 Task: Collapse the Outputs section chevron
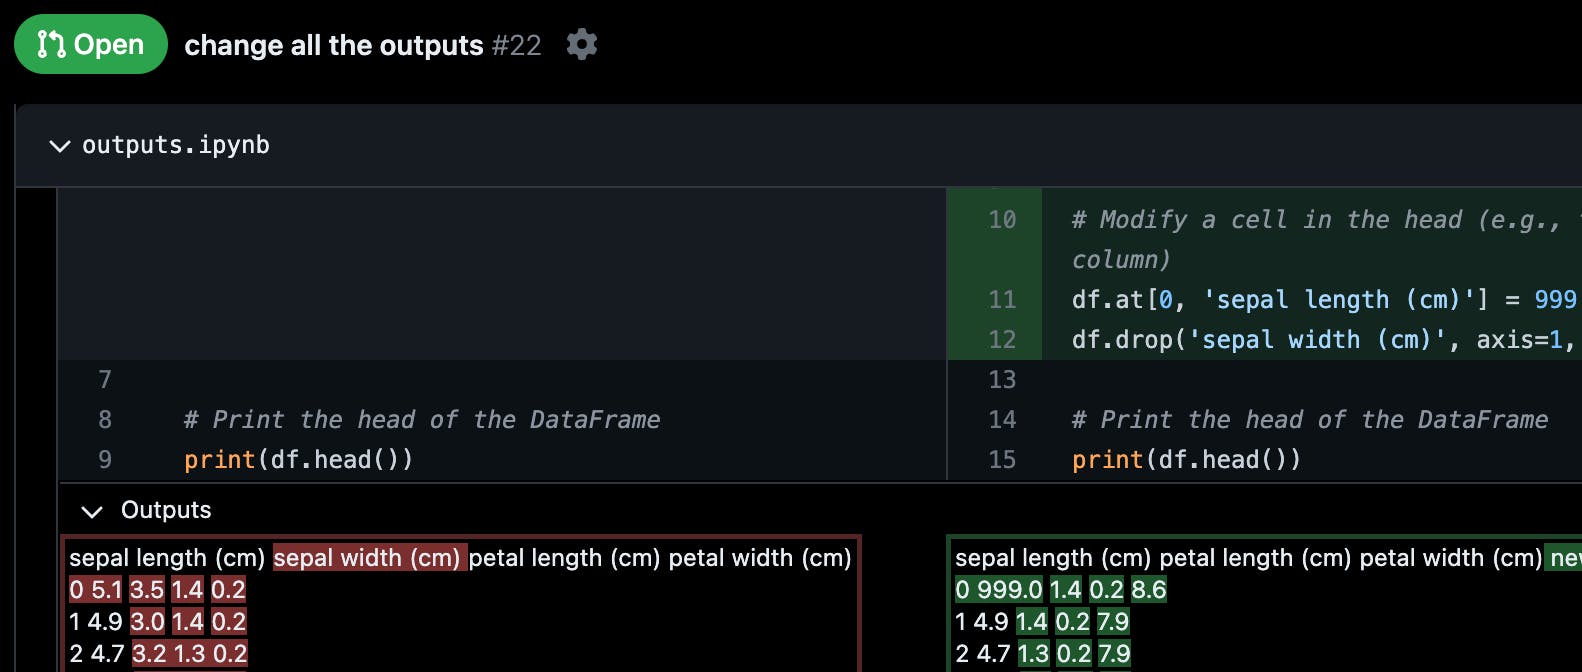pyautogui.click(x=92, y=511)
